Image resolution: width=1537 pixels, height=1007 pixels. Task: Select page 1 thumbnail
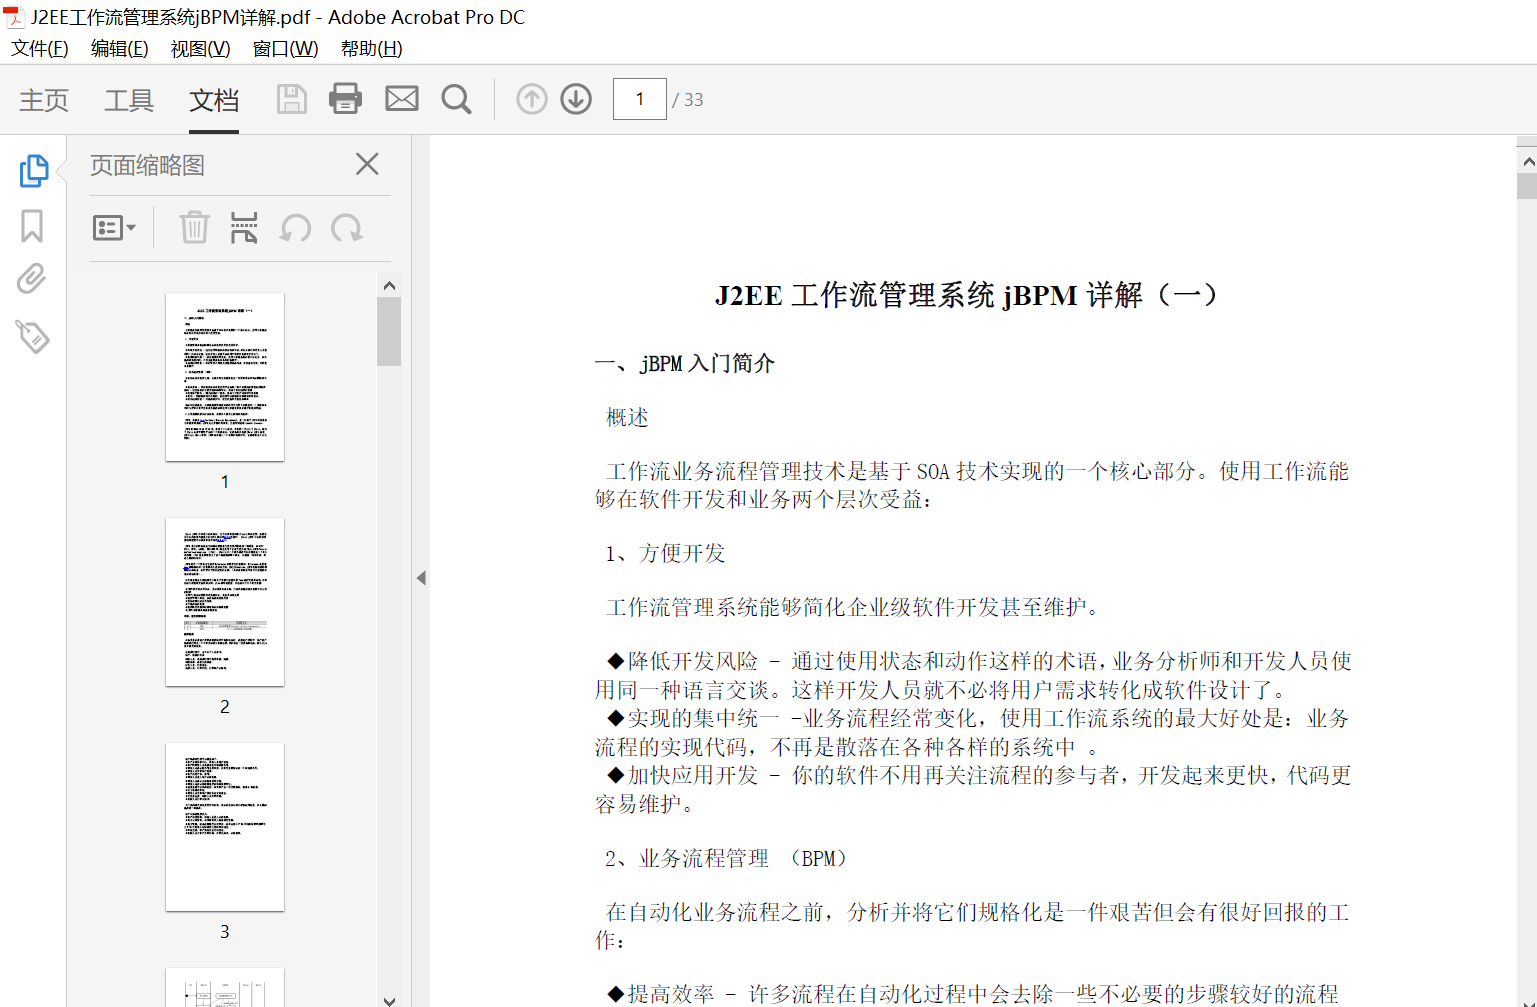(225, 377)
